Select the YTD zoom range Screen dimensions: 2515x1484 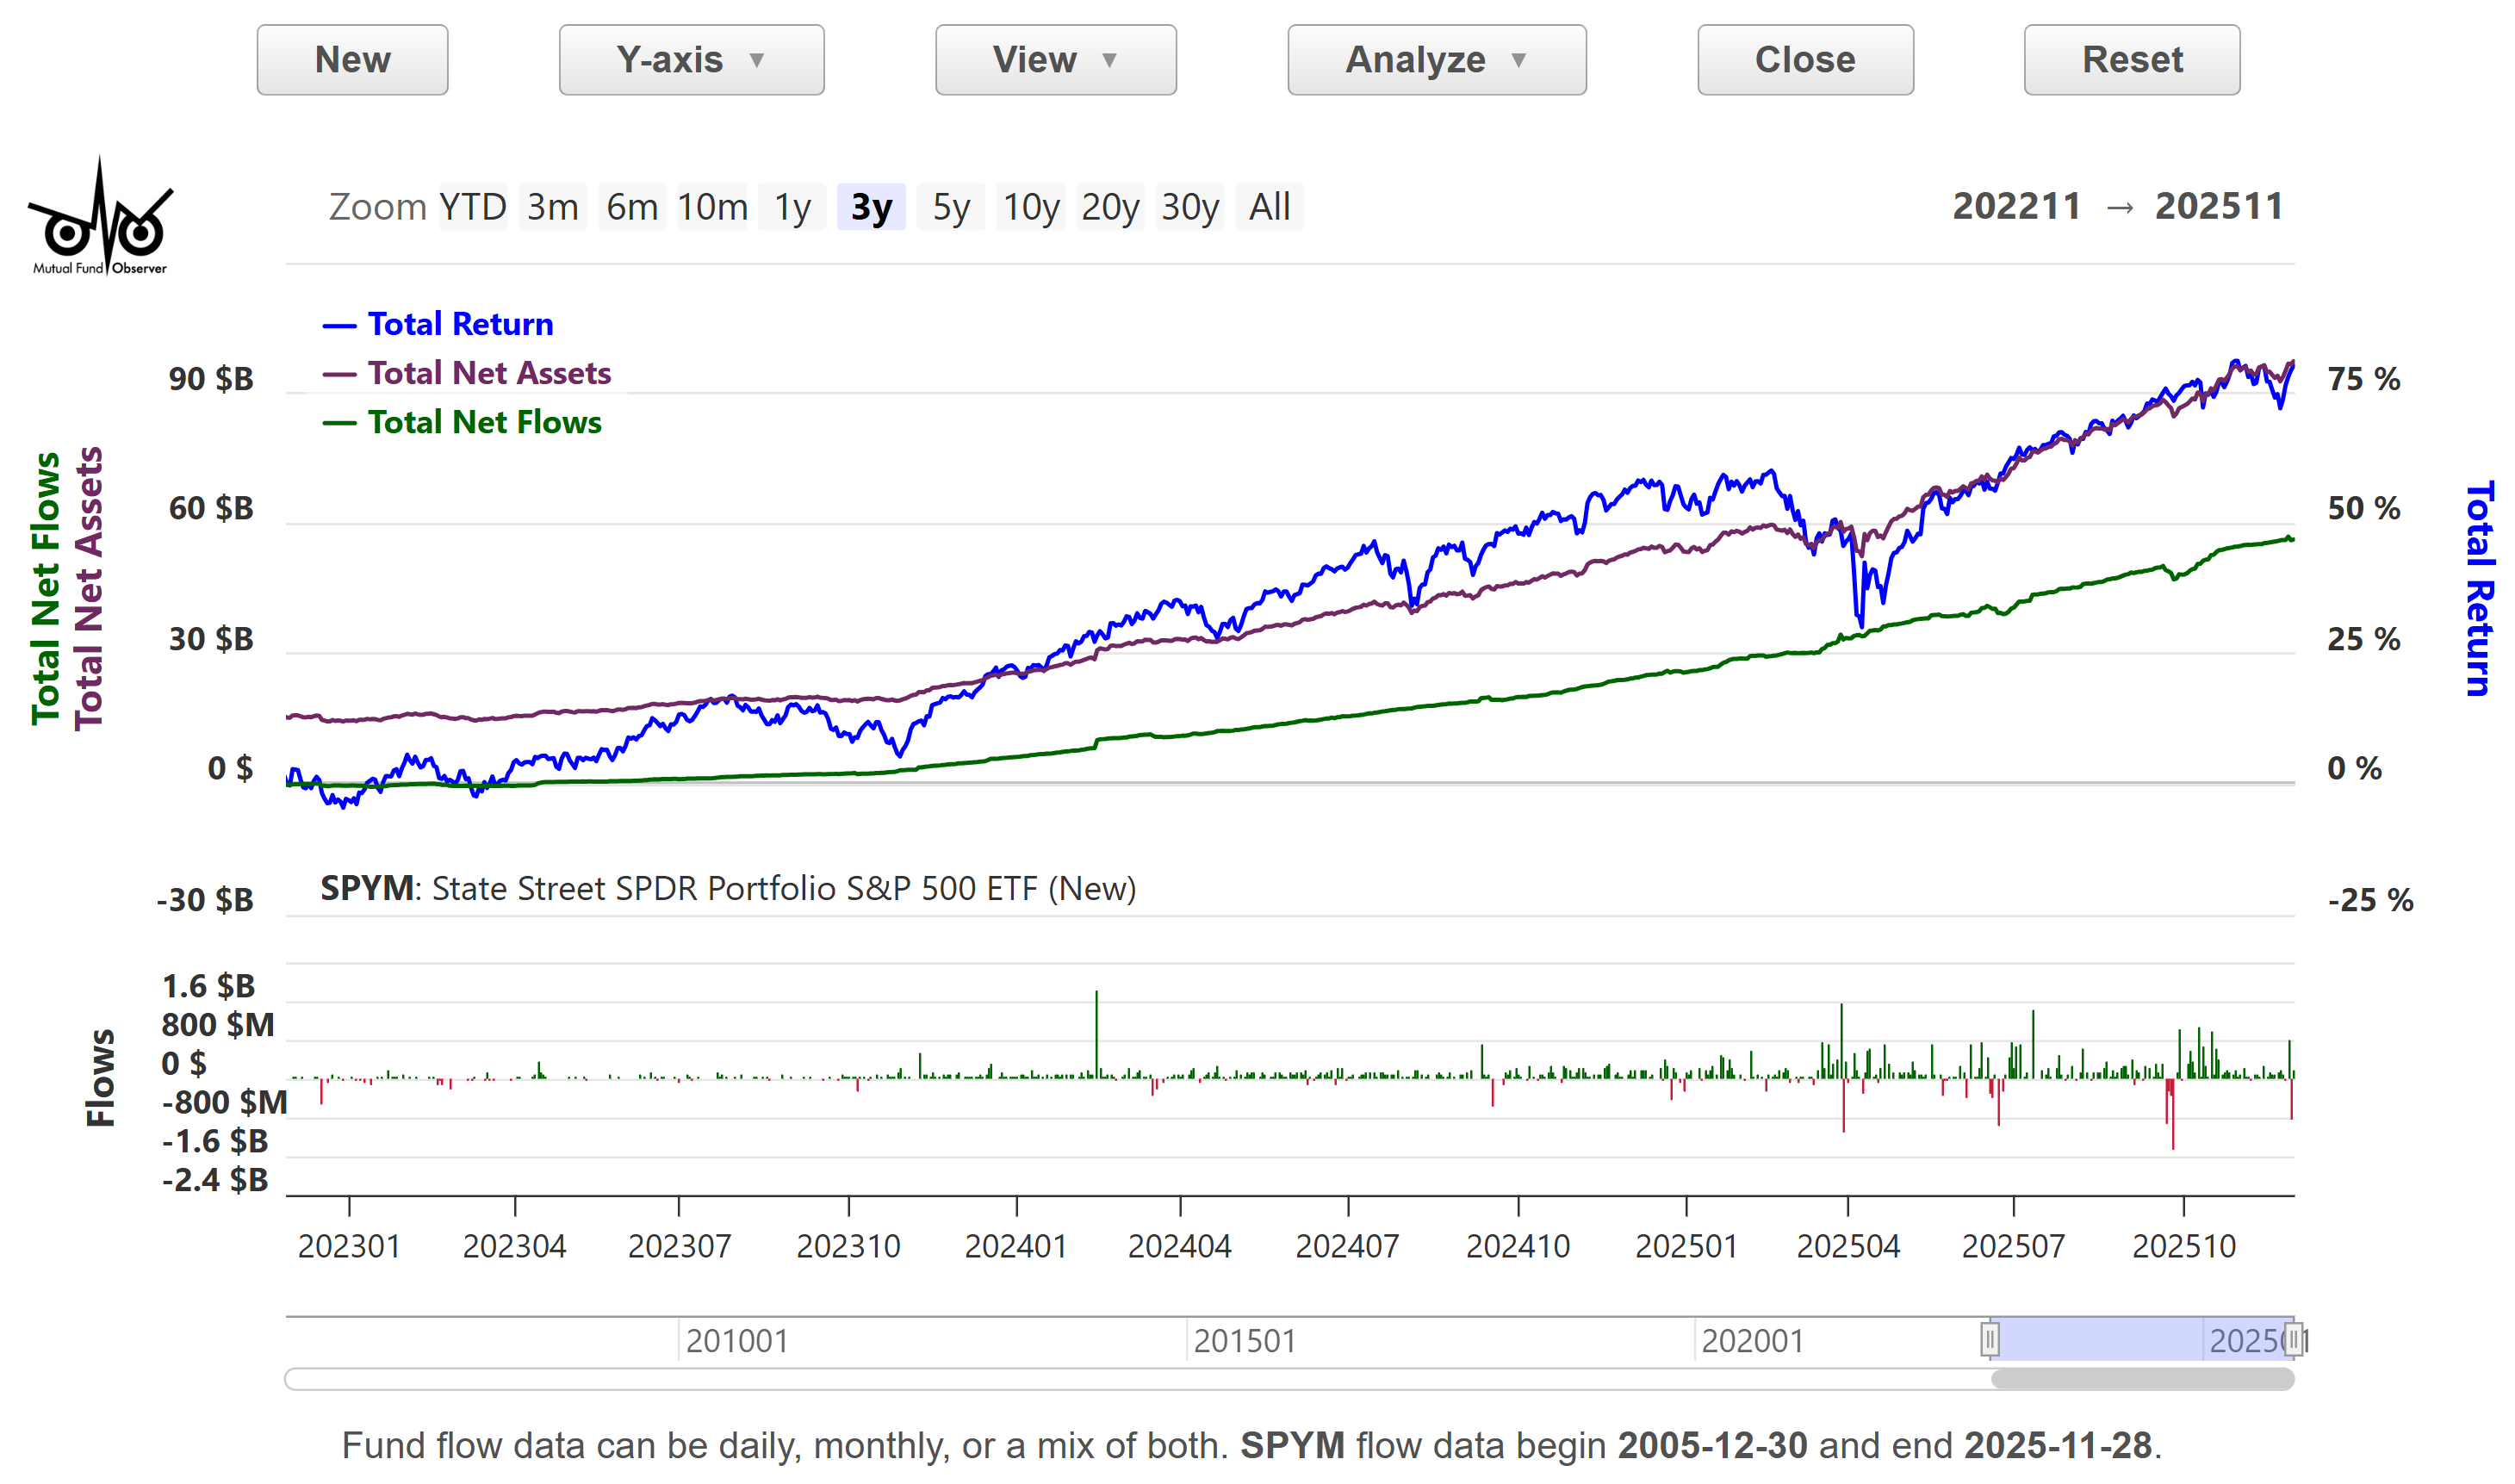click(472, 207)
